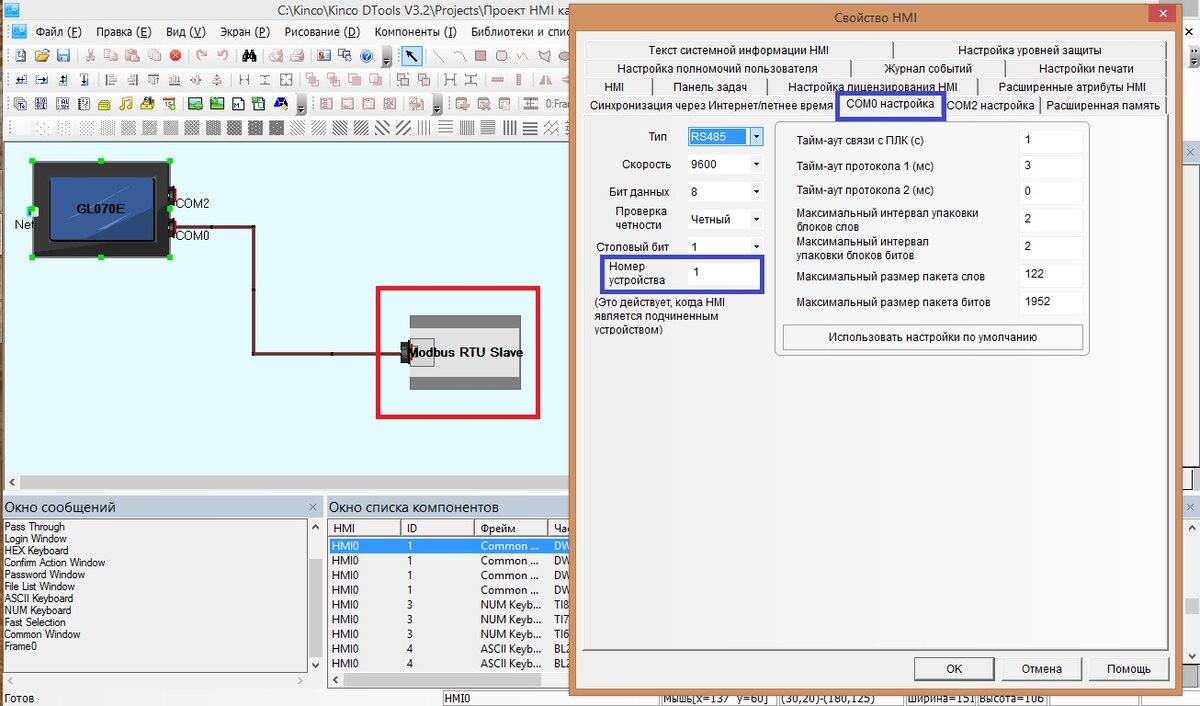
Task: Click Тайм-аут связи с ПЛК field
Action: [1050, 140]
